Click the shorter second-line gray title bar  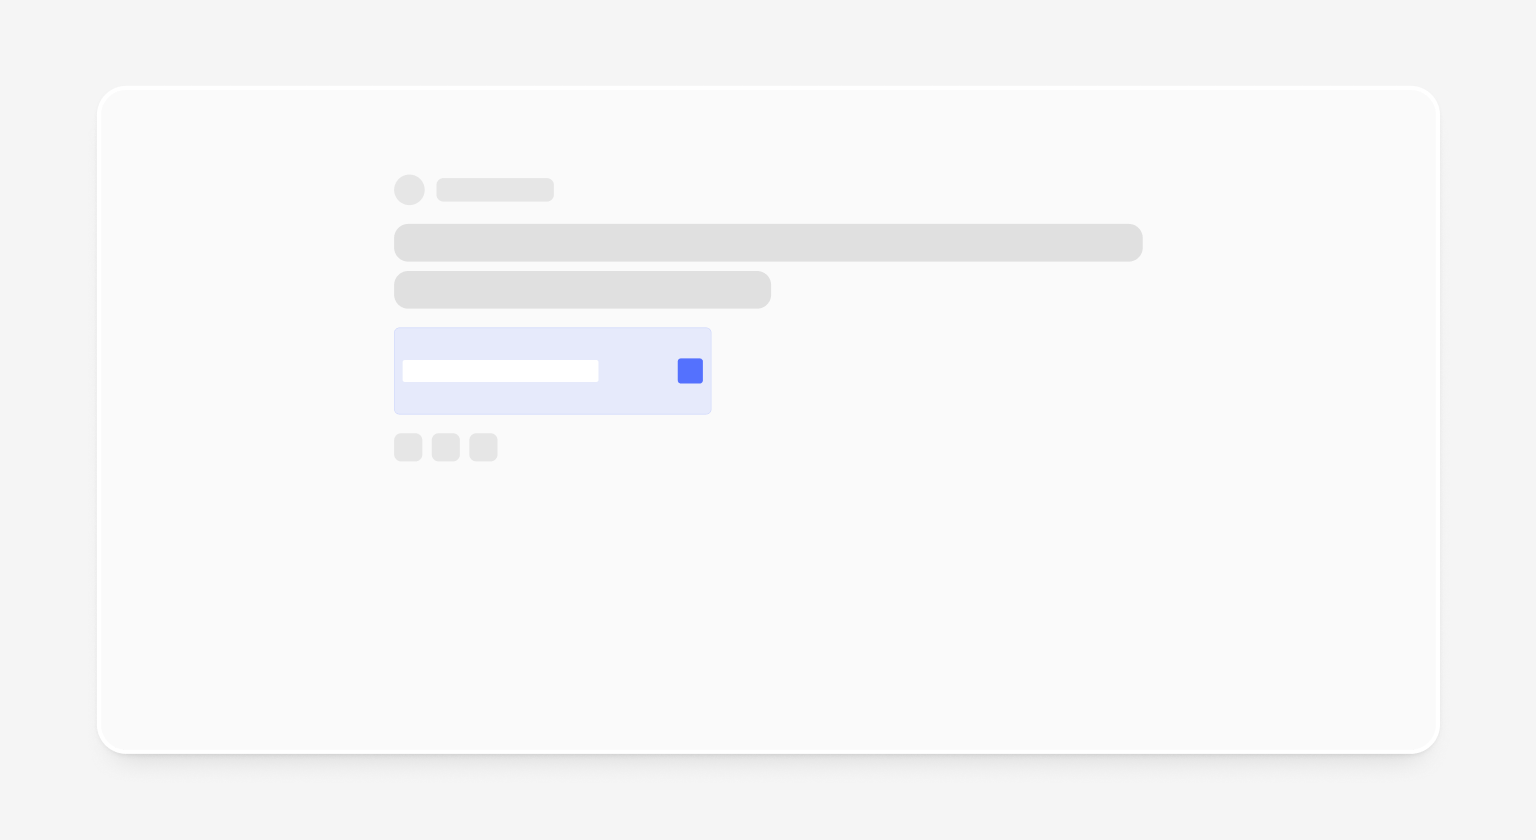[582, 290]
